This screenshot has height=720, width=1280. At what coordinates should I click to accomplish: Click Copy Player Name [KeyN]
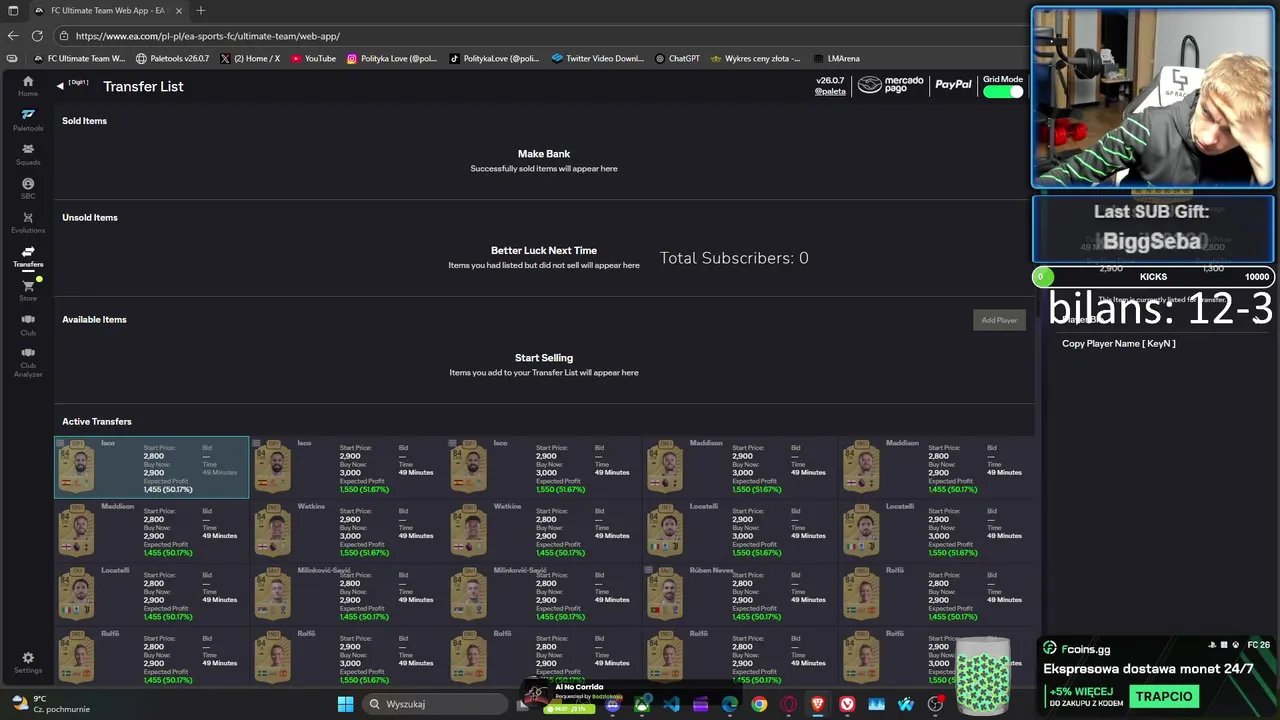pyautogui.click(x=1118, y=343)
